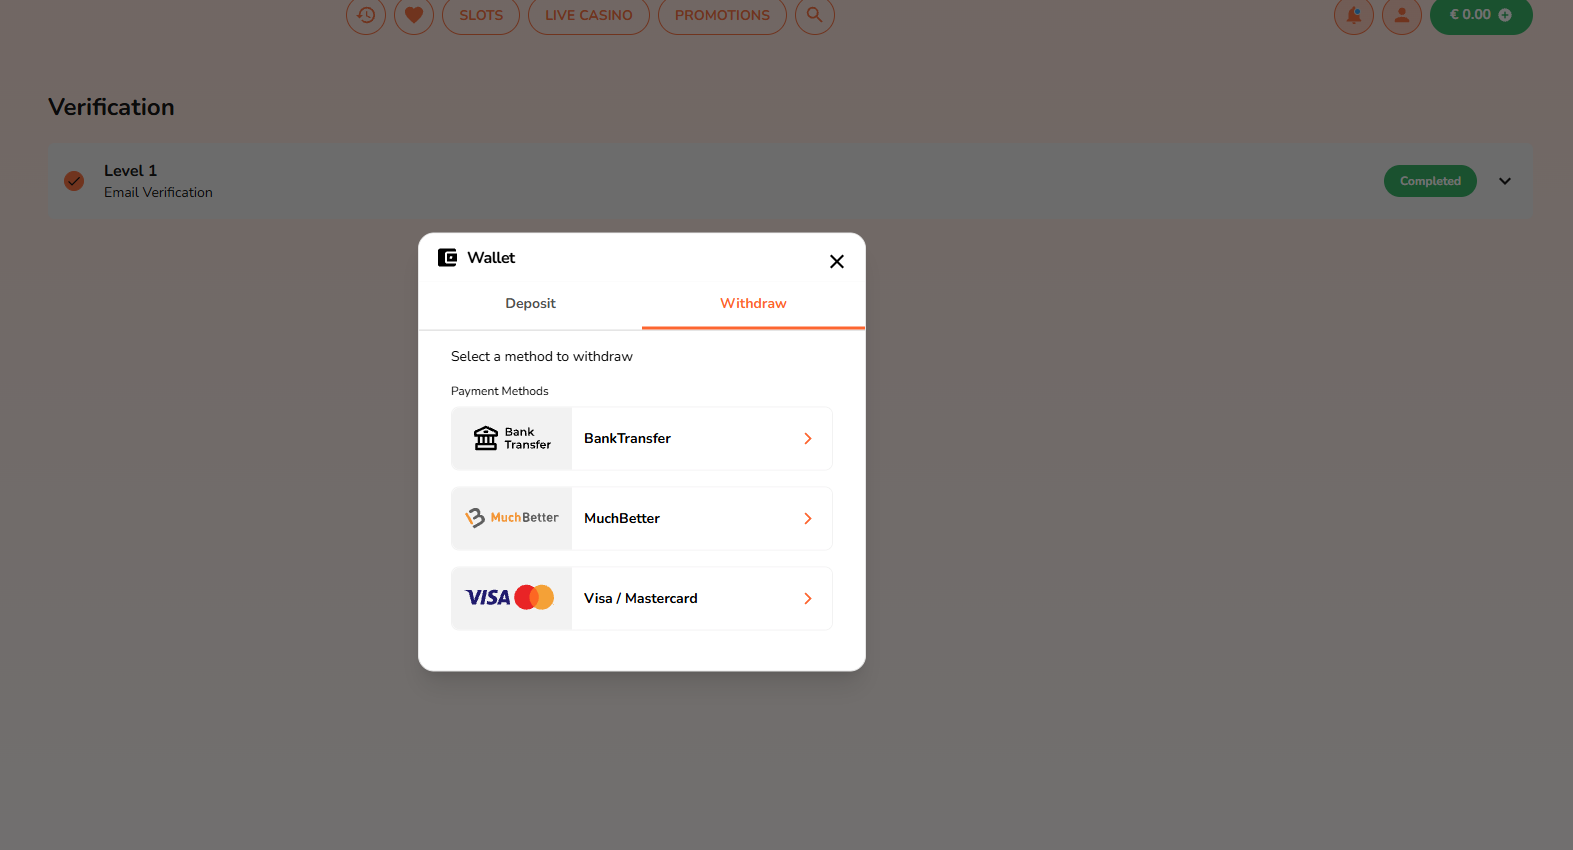This screenshot has width=1573, height=850.
Task: Open the search magnifier icon
Action: [x=815, y=15]
